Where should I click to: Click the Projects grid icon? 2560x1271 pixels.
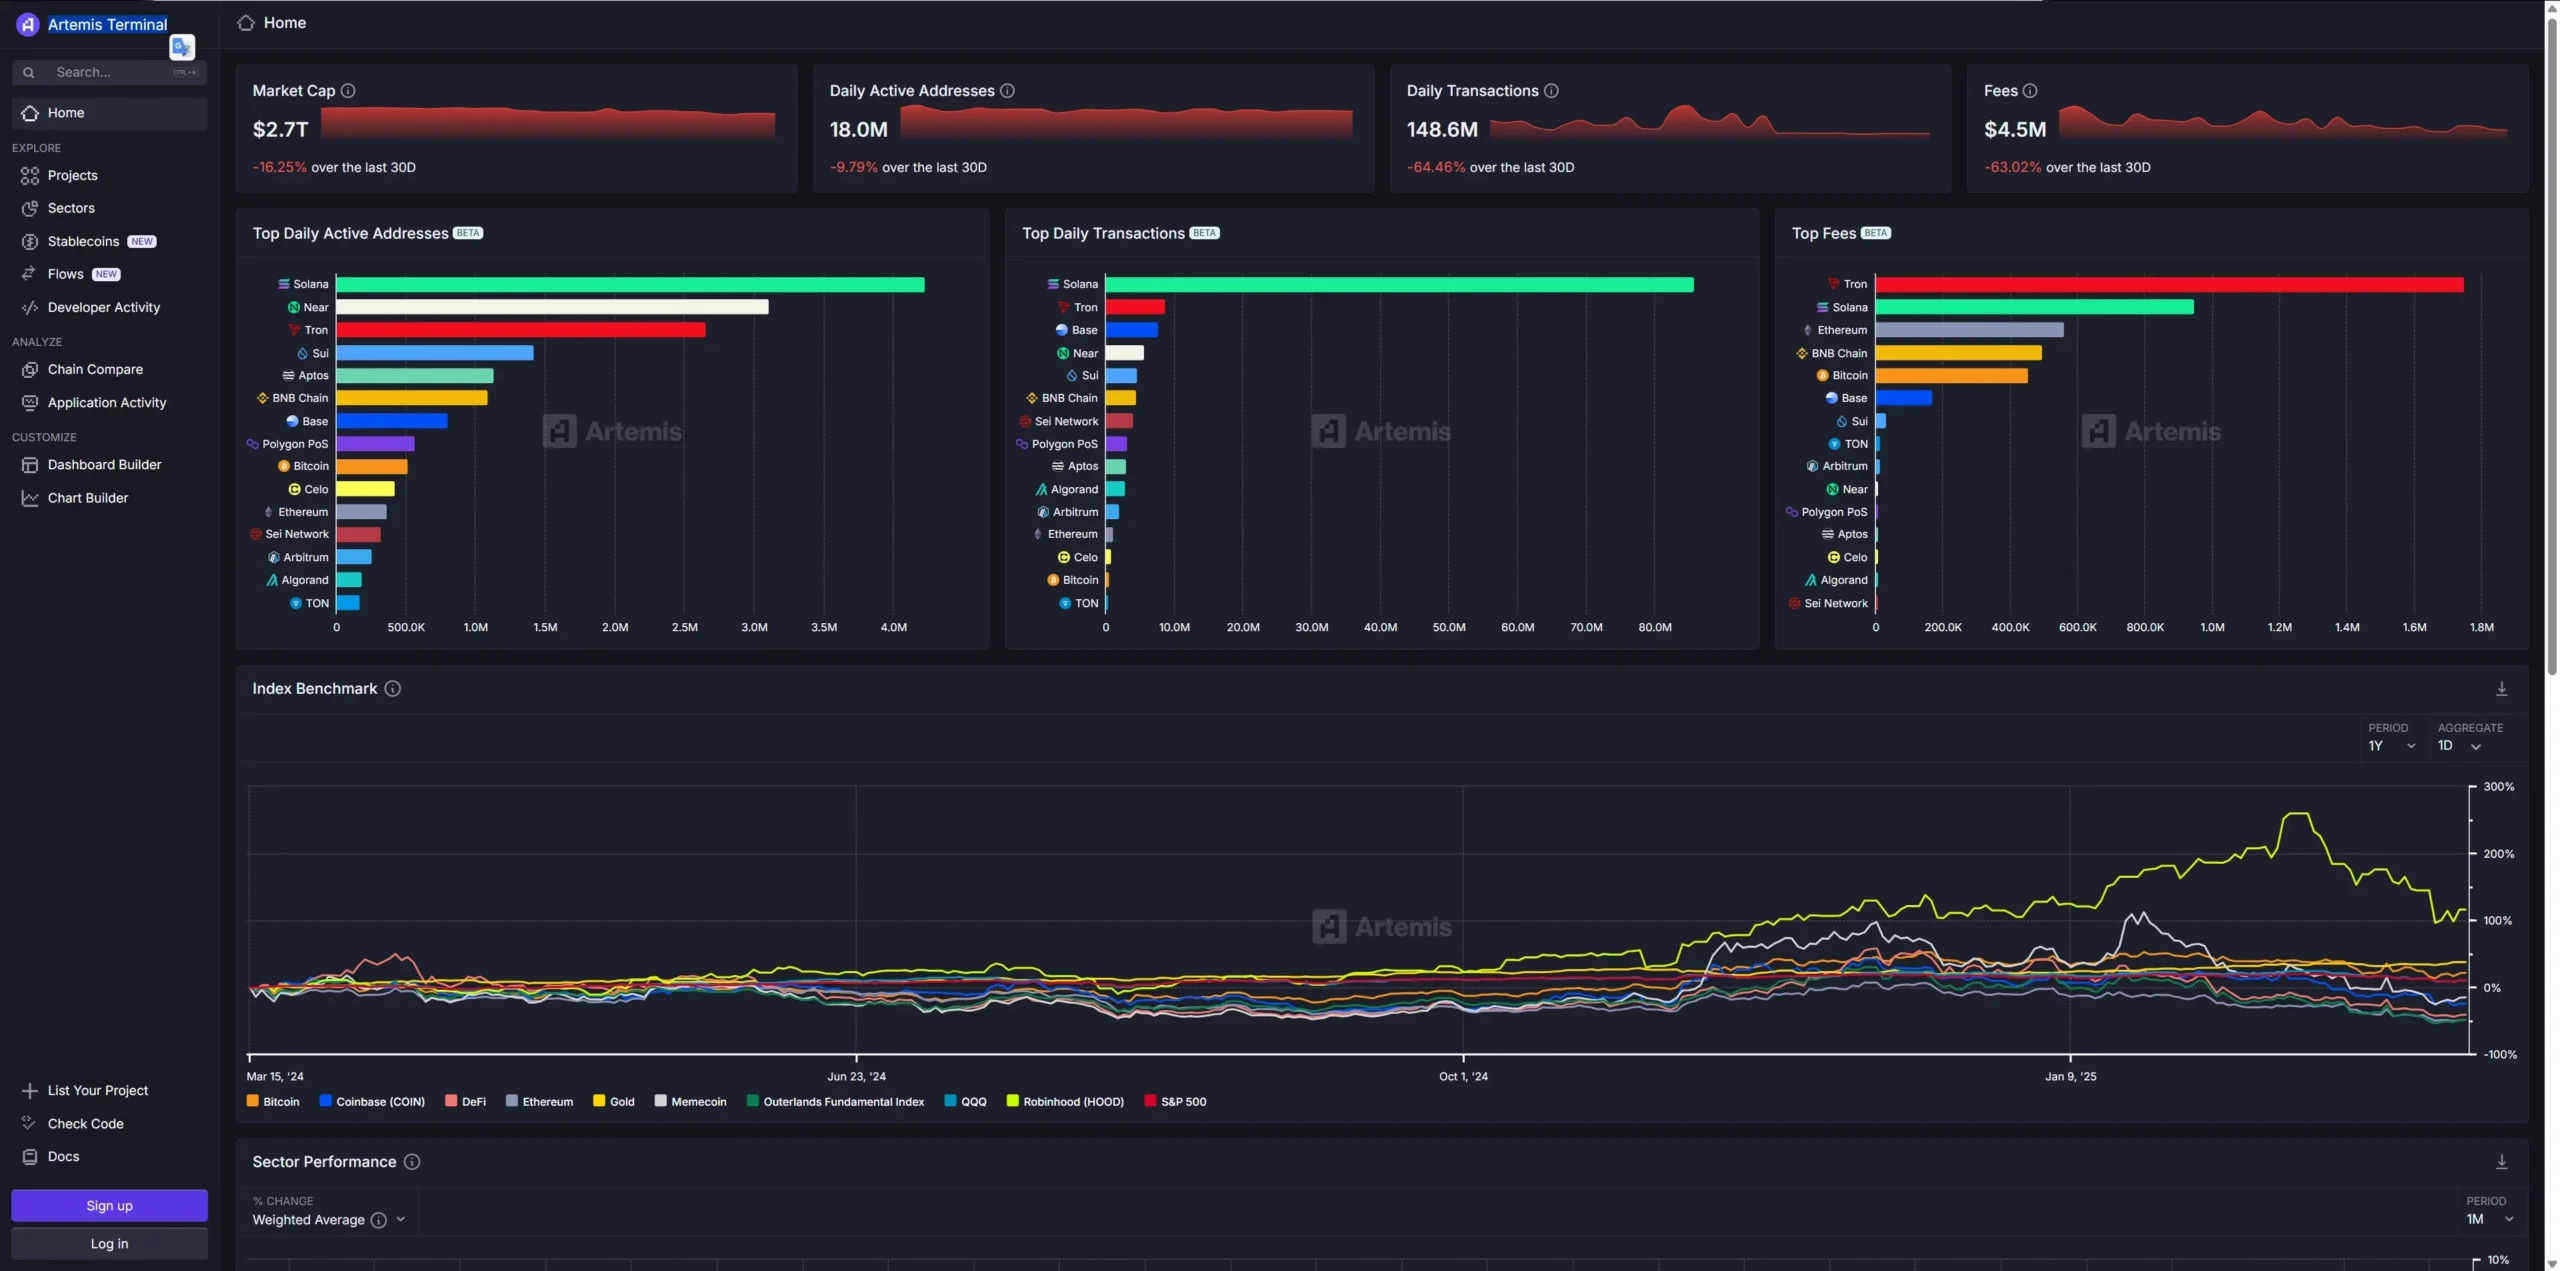click(x=30, y=175)
